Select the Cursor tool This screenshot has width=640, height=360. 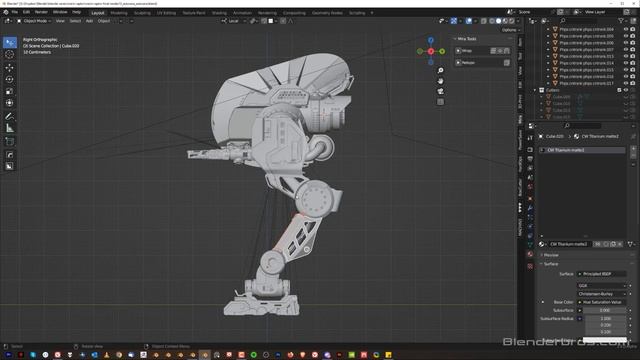click(x=10, y=54)
